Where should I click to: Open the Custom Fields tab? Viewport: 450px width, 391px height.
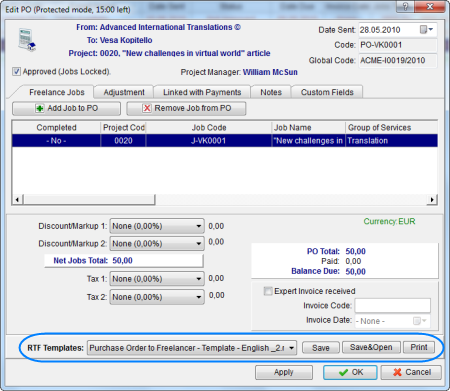[327, 92]
